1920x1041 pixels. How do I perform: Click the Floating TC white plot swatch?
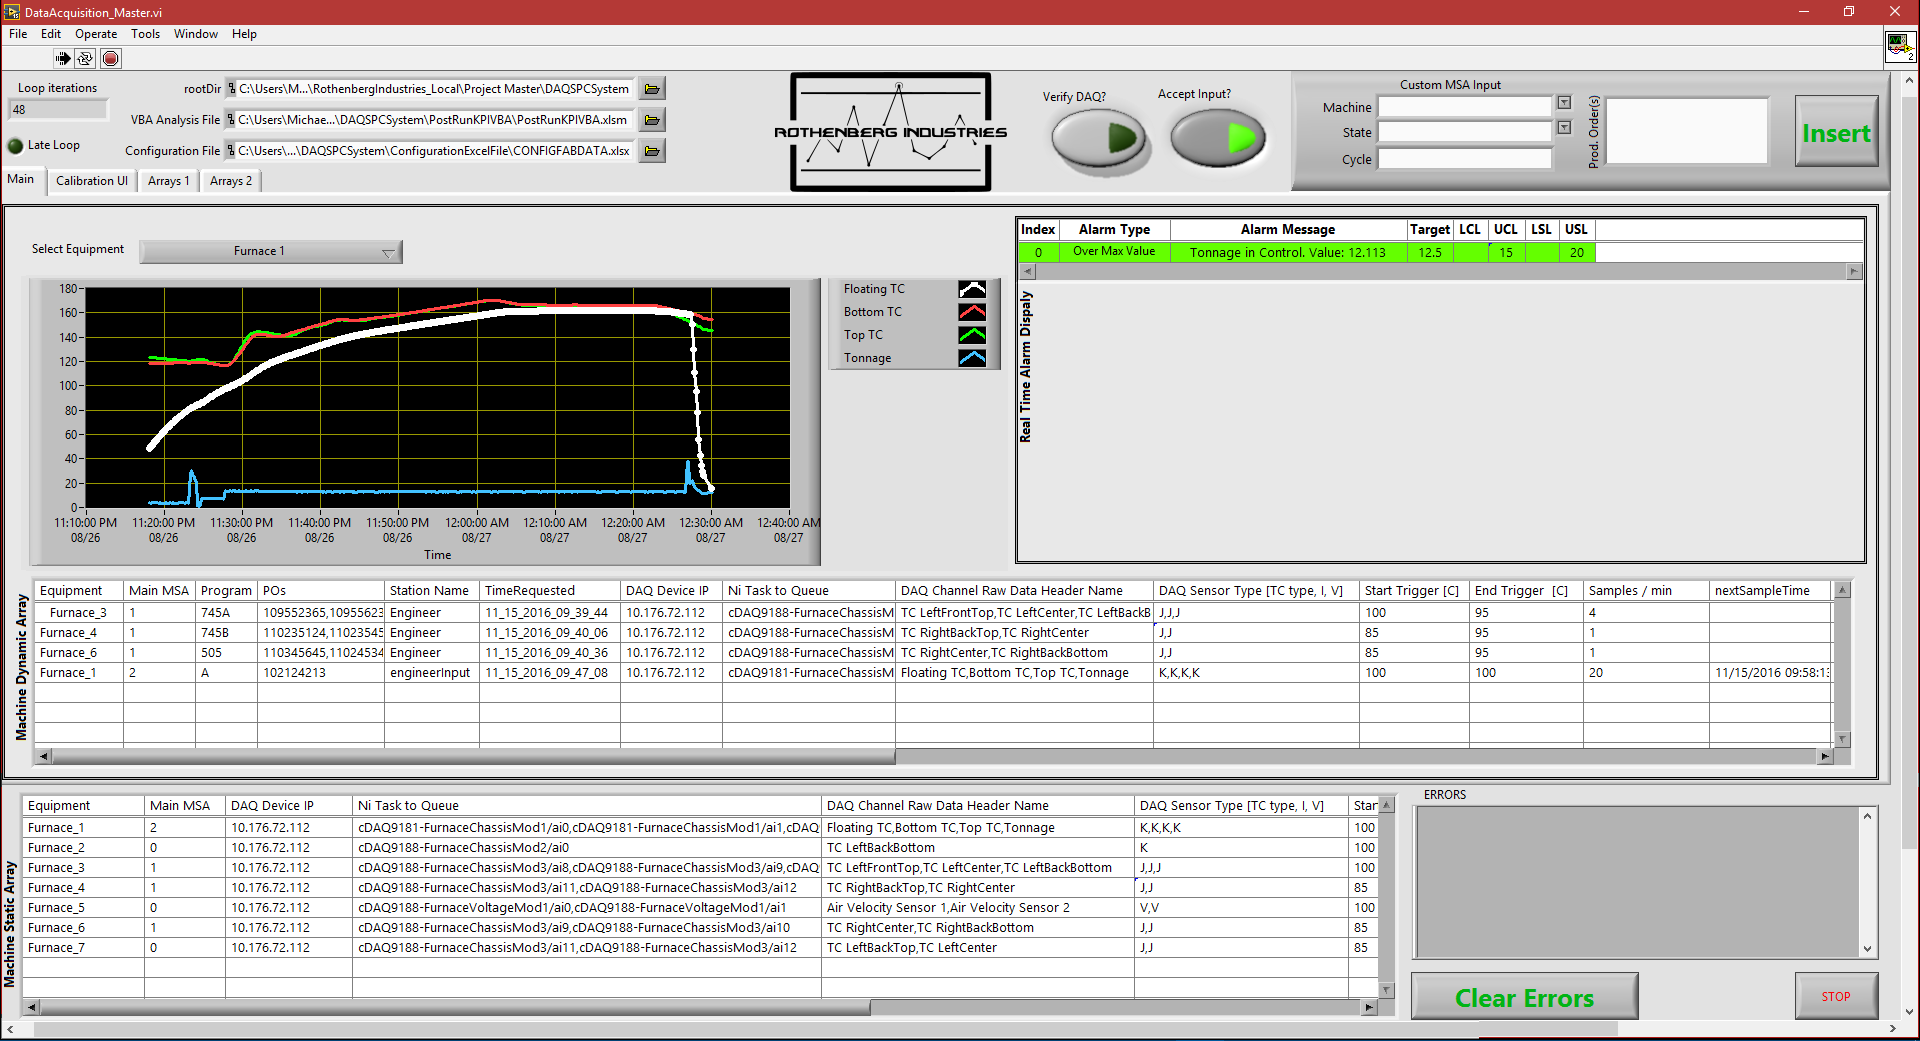coord(972,289)
